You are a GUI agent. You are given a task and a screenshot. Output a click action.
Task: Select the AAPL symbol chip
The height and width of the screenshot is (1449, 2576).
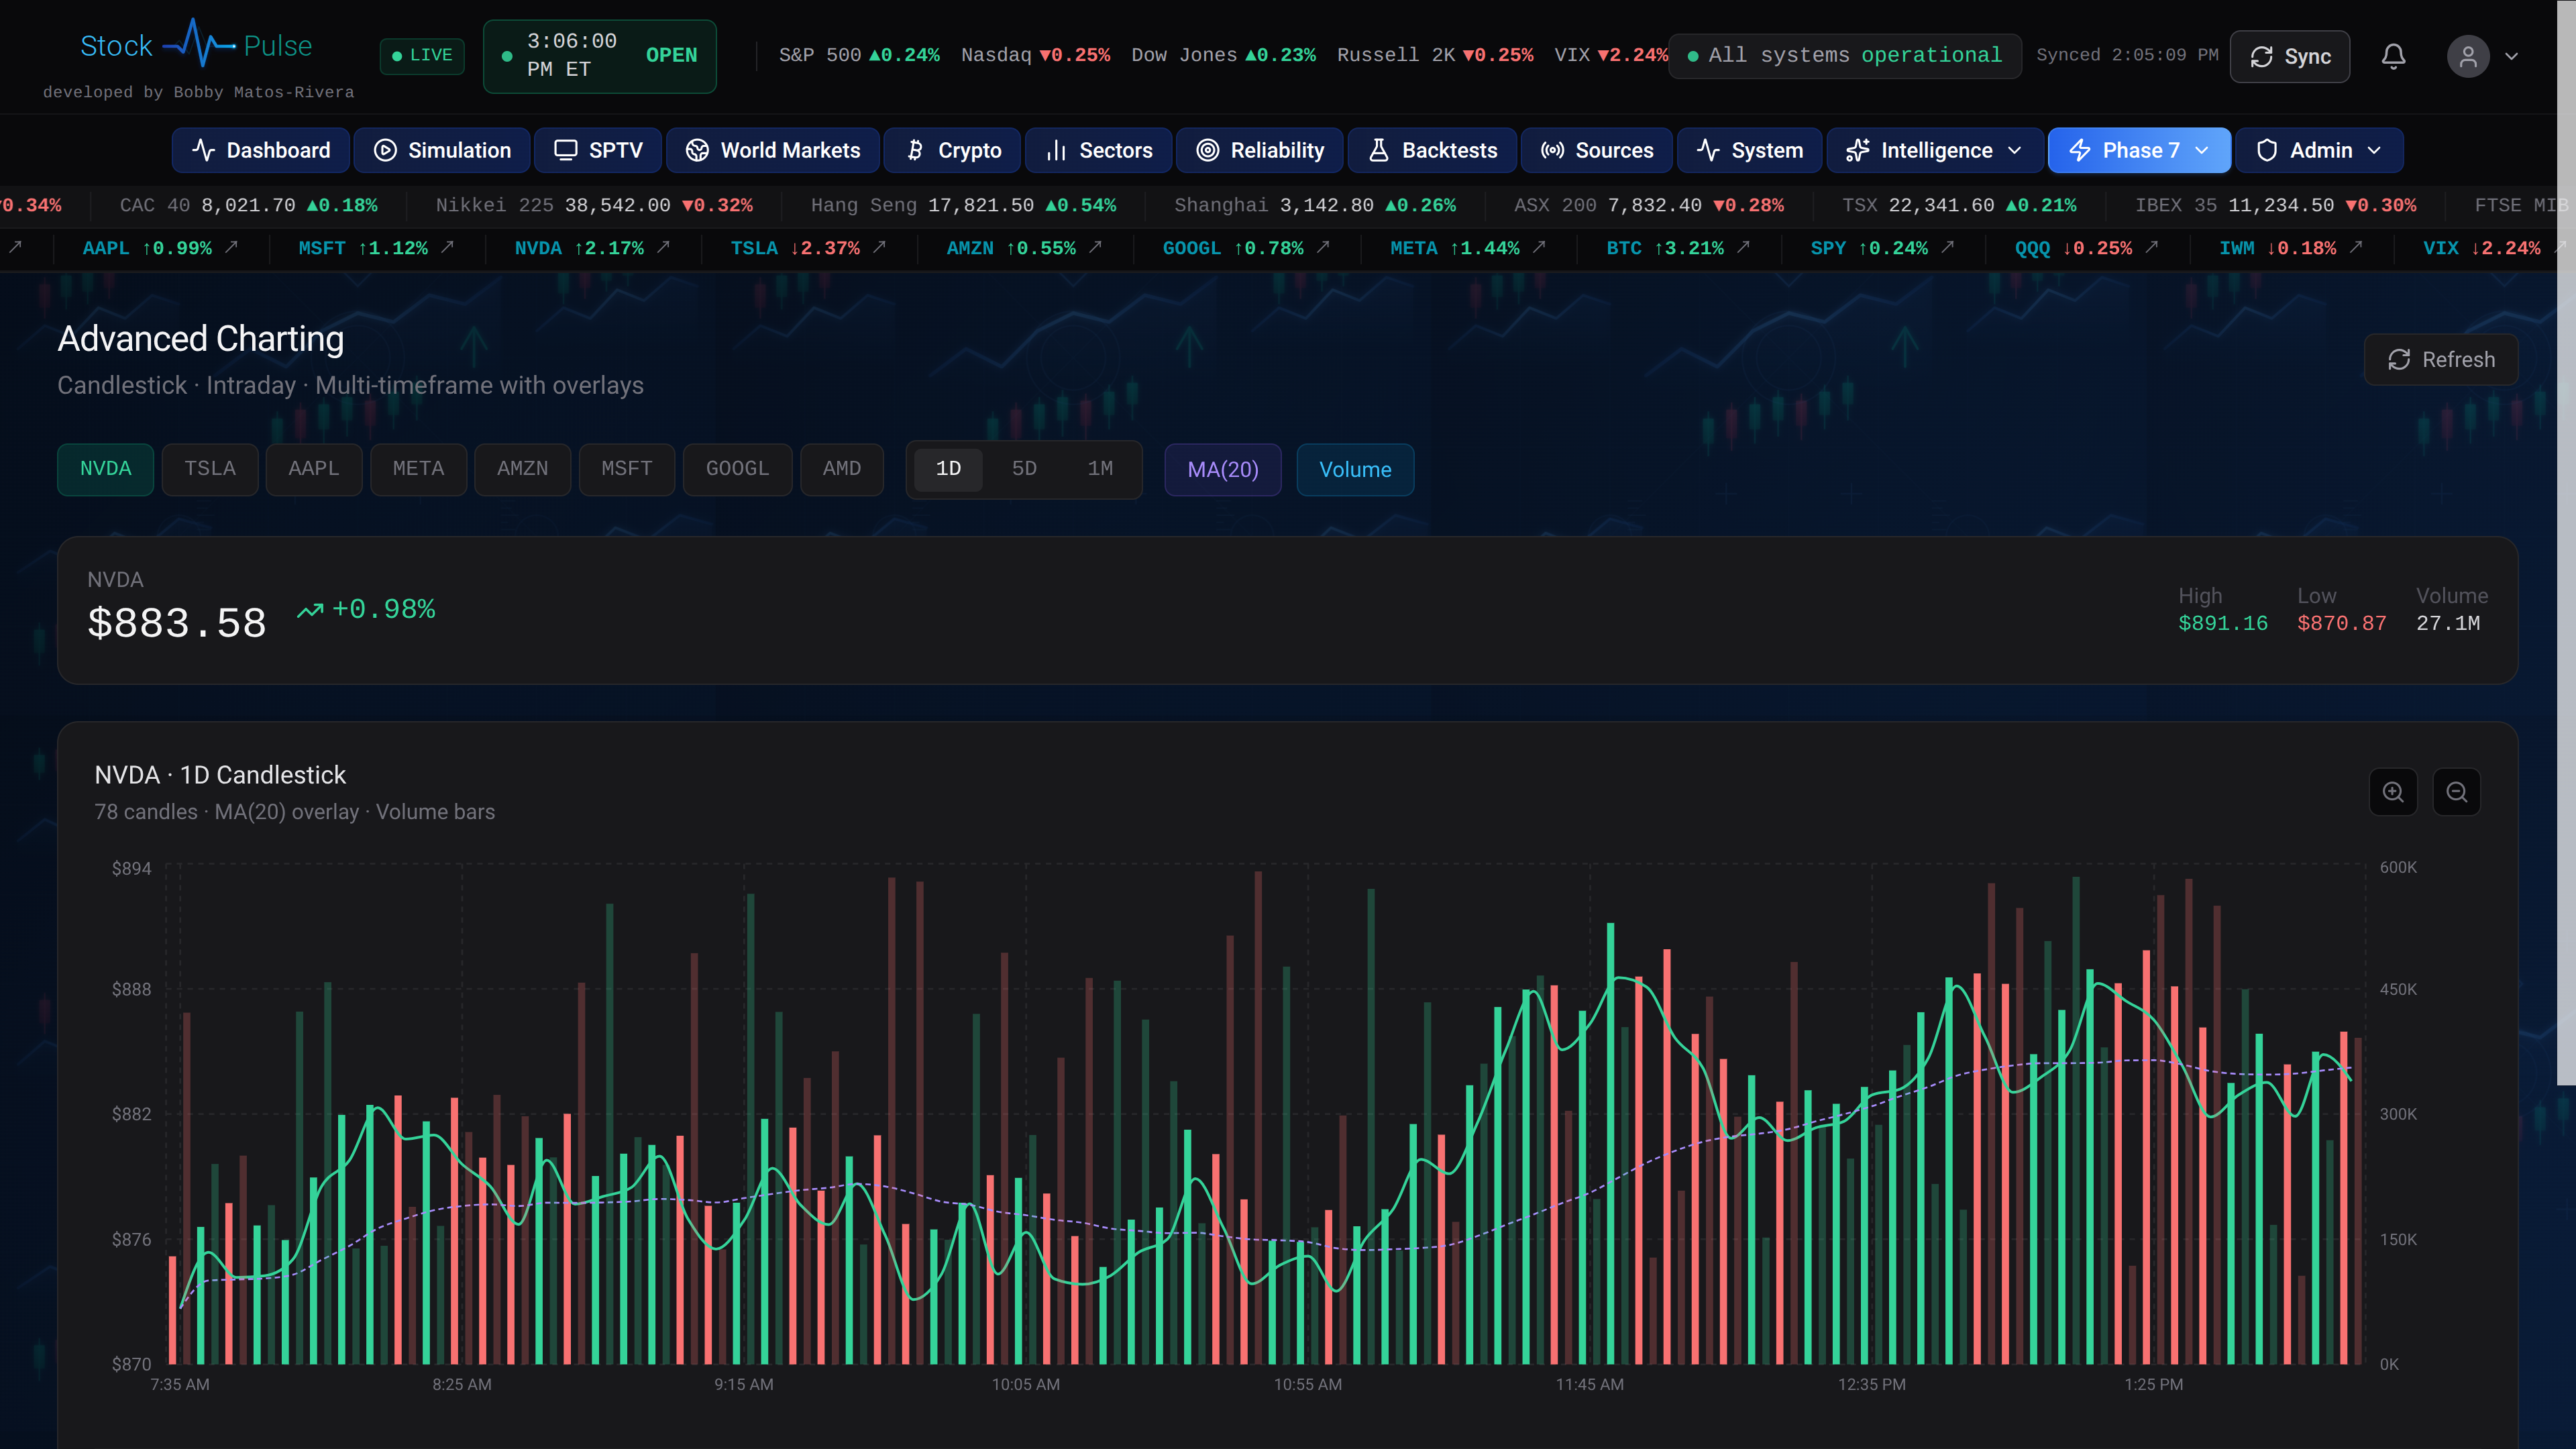[314, 469]
